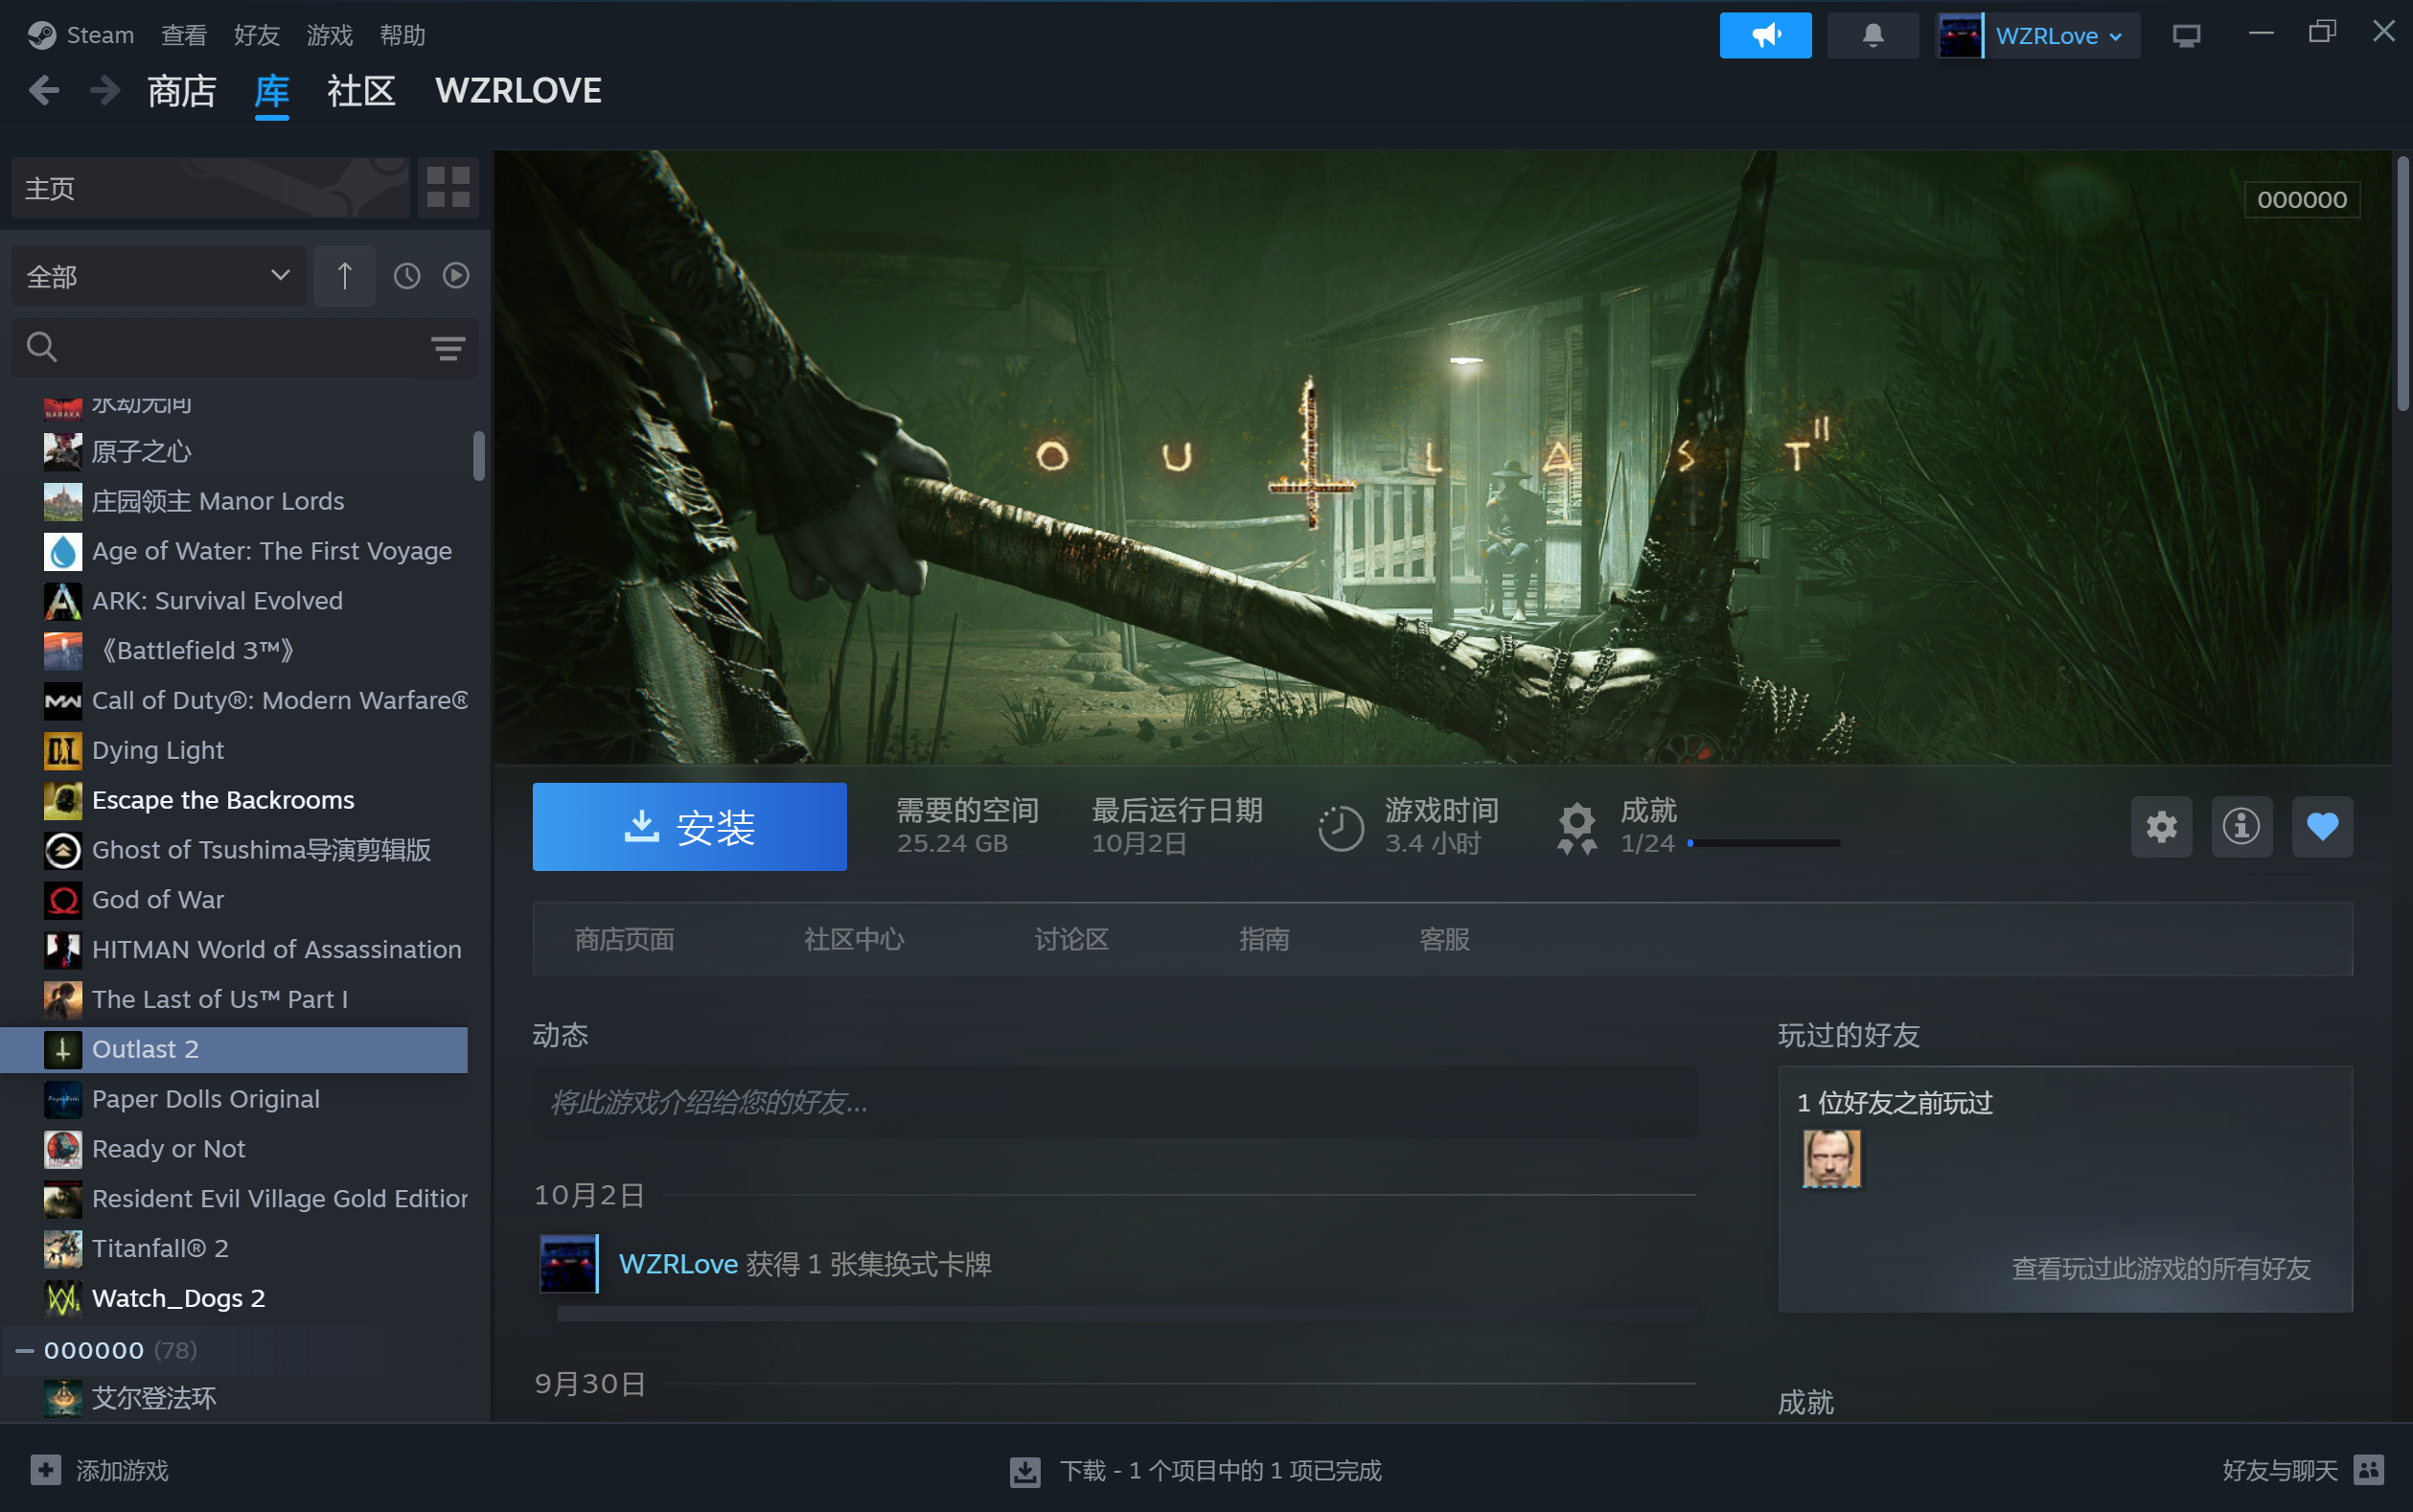The image size is (2413, 1512).
Task: Open the 商店 store tab
Action: pyautogui.click(x=182, y=92)
